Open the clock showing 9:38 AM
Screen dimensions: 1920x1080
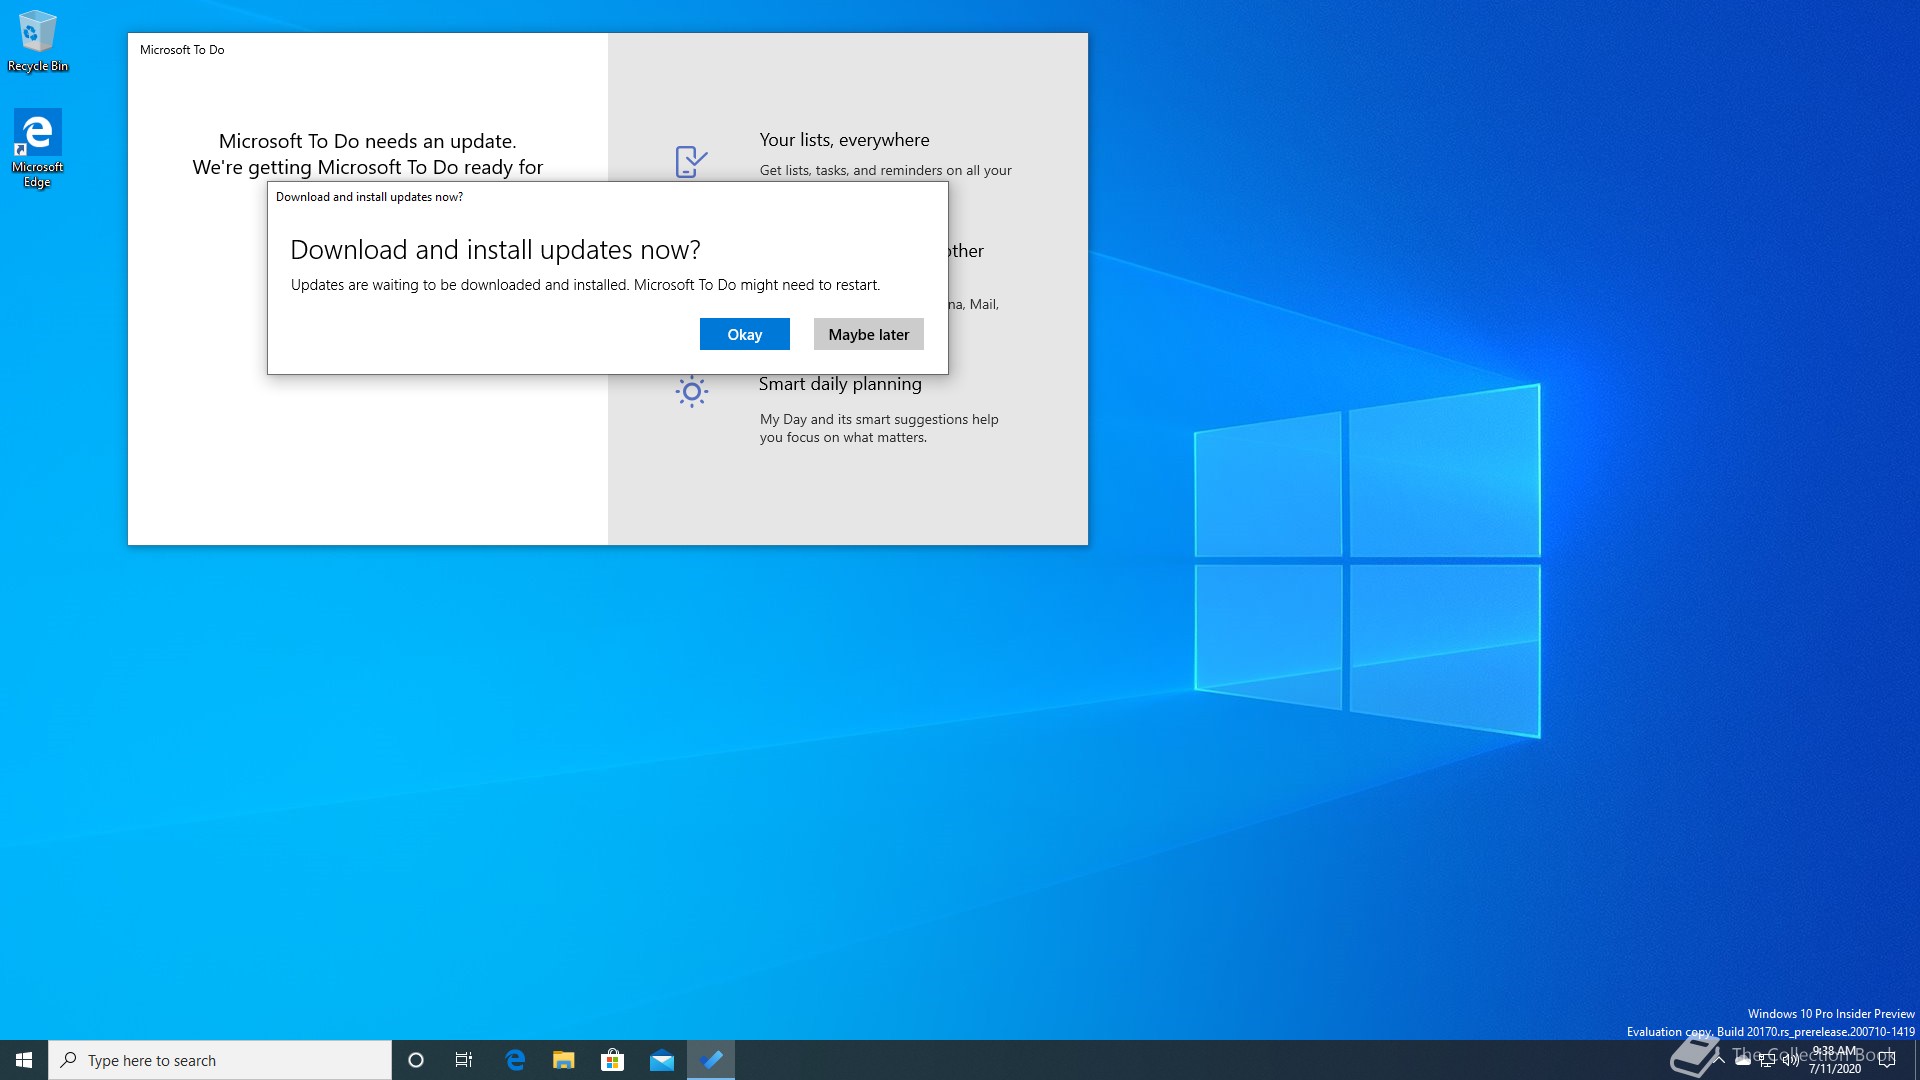point(1835,1060)
